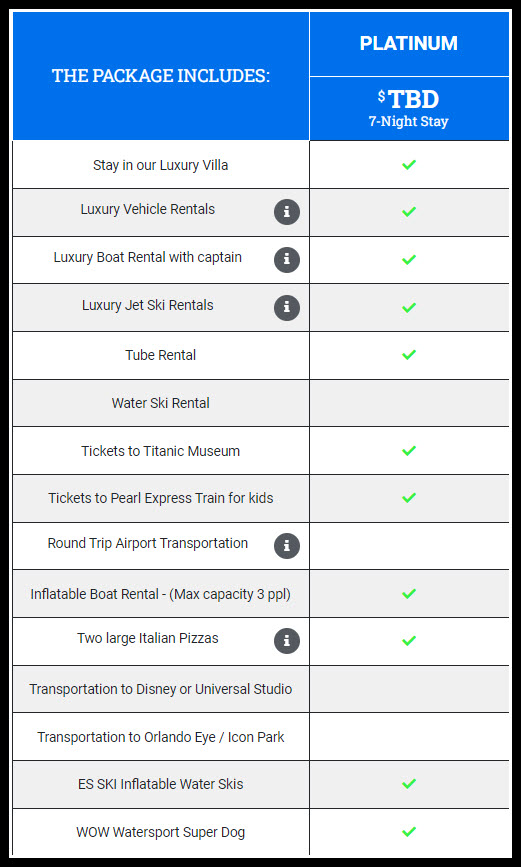
Task: Click the $TBD 7-Night Stay price cell
Action: (409, 108)
